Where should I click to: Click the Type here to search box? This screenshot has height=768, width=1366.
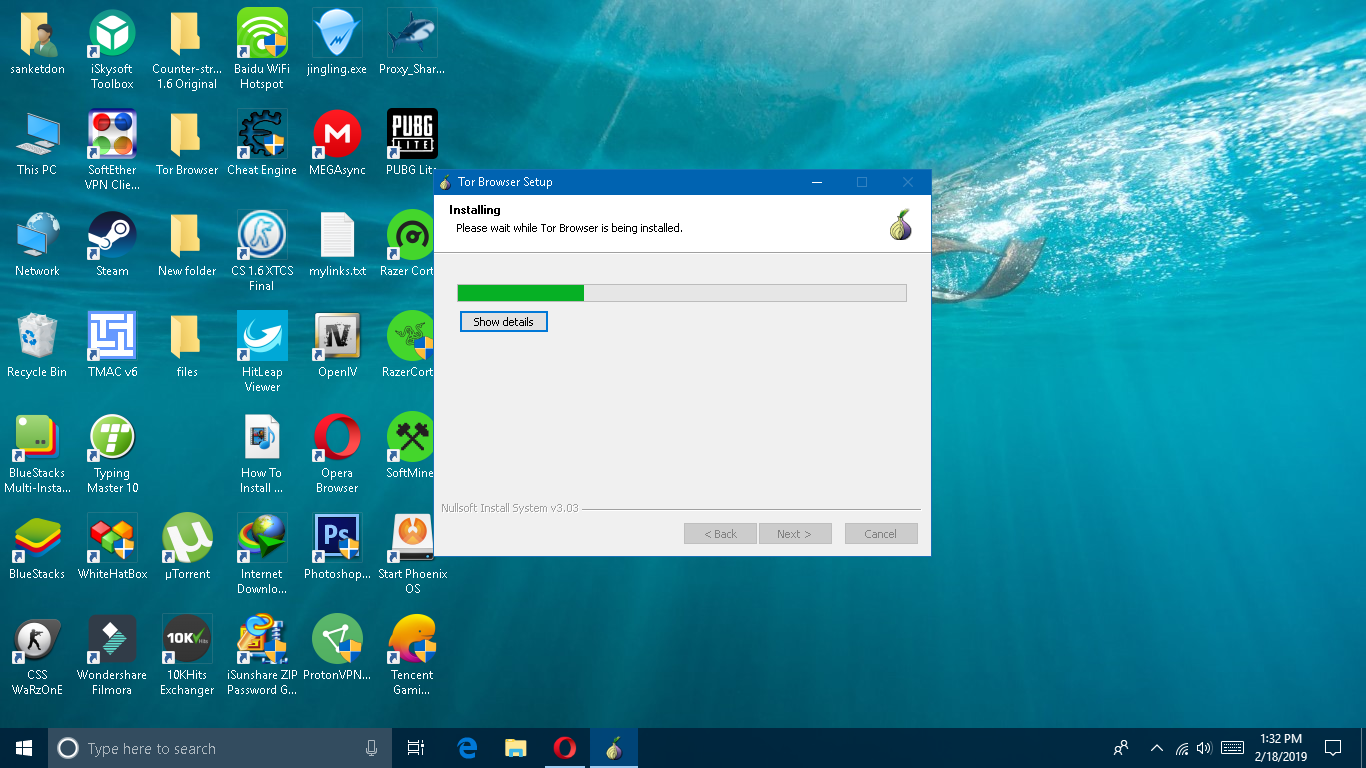coord(220,748)
